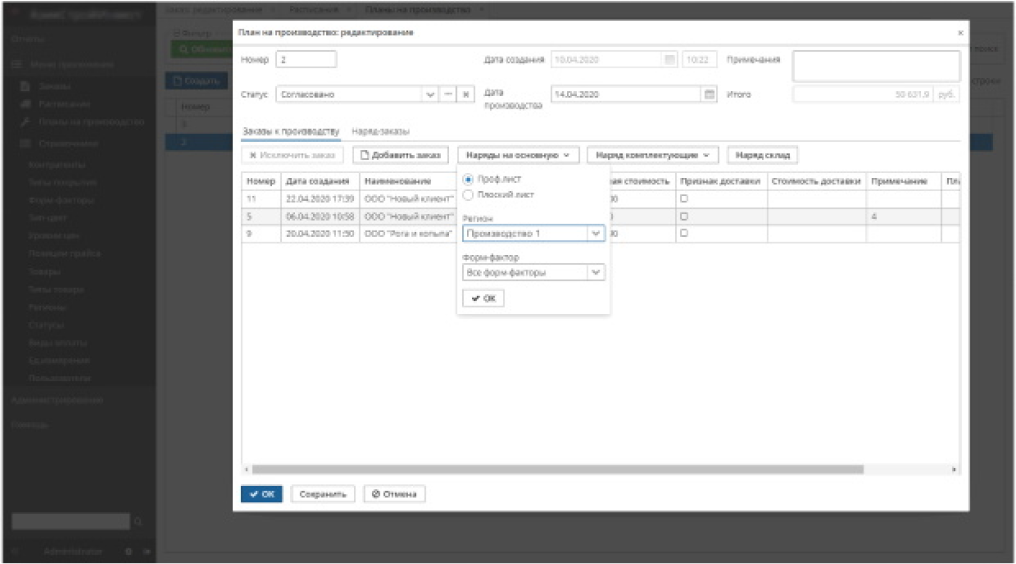Click the Отмена button
This screenshot has width=1016, height=564.
pyautogui.click(x=394, y=494)
